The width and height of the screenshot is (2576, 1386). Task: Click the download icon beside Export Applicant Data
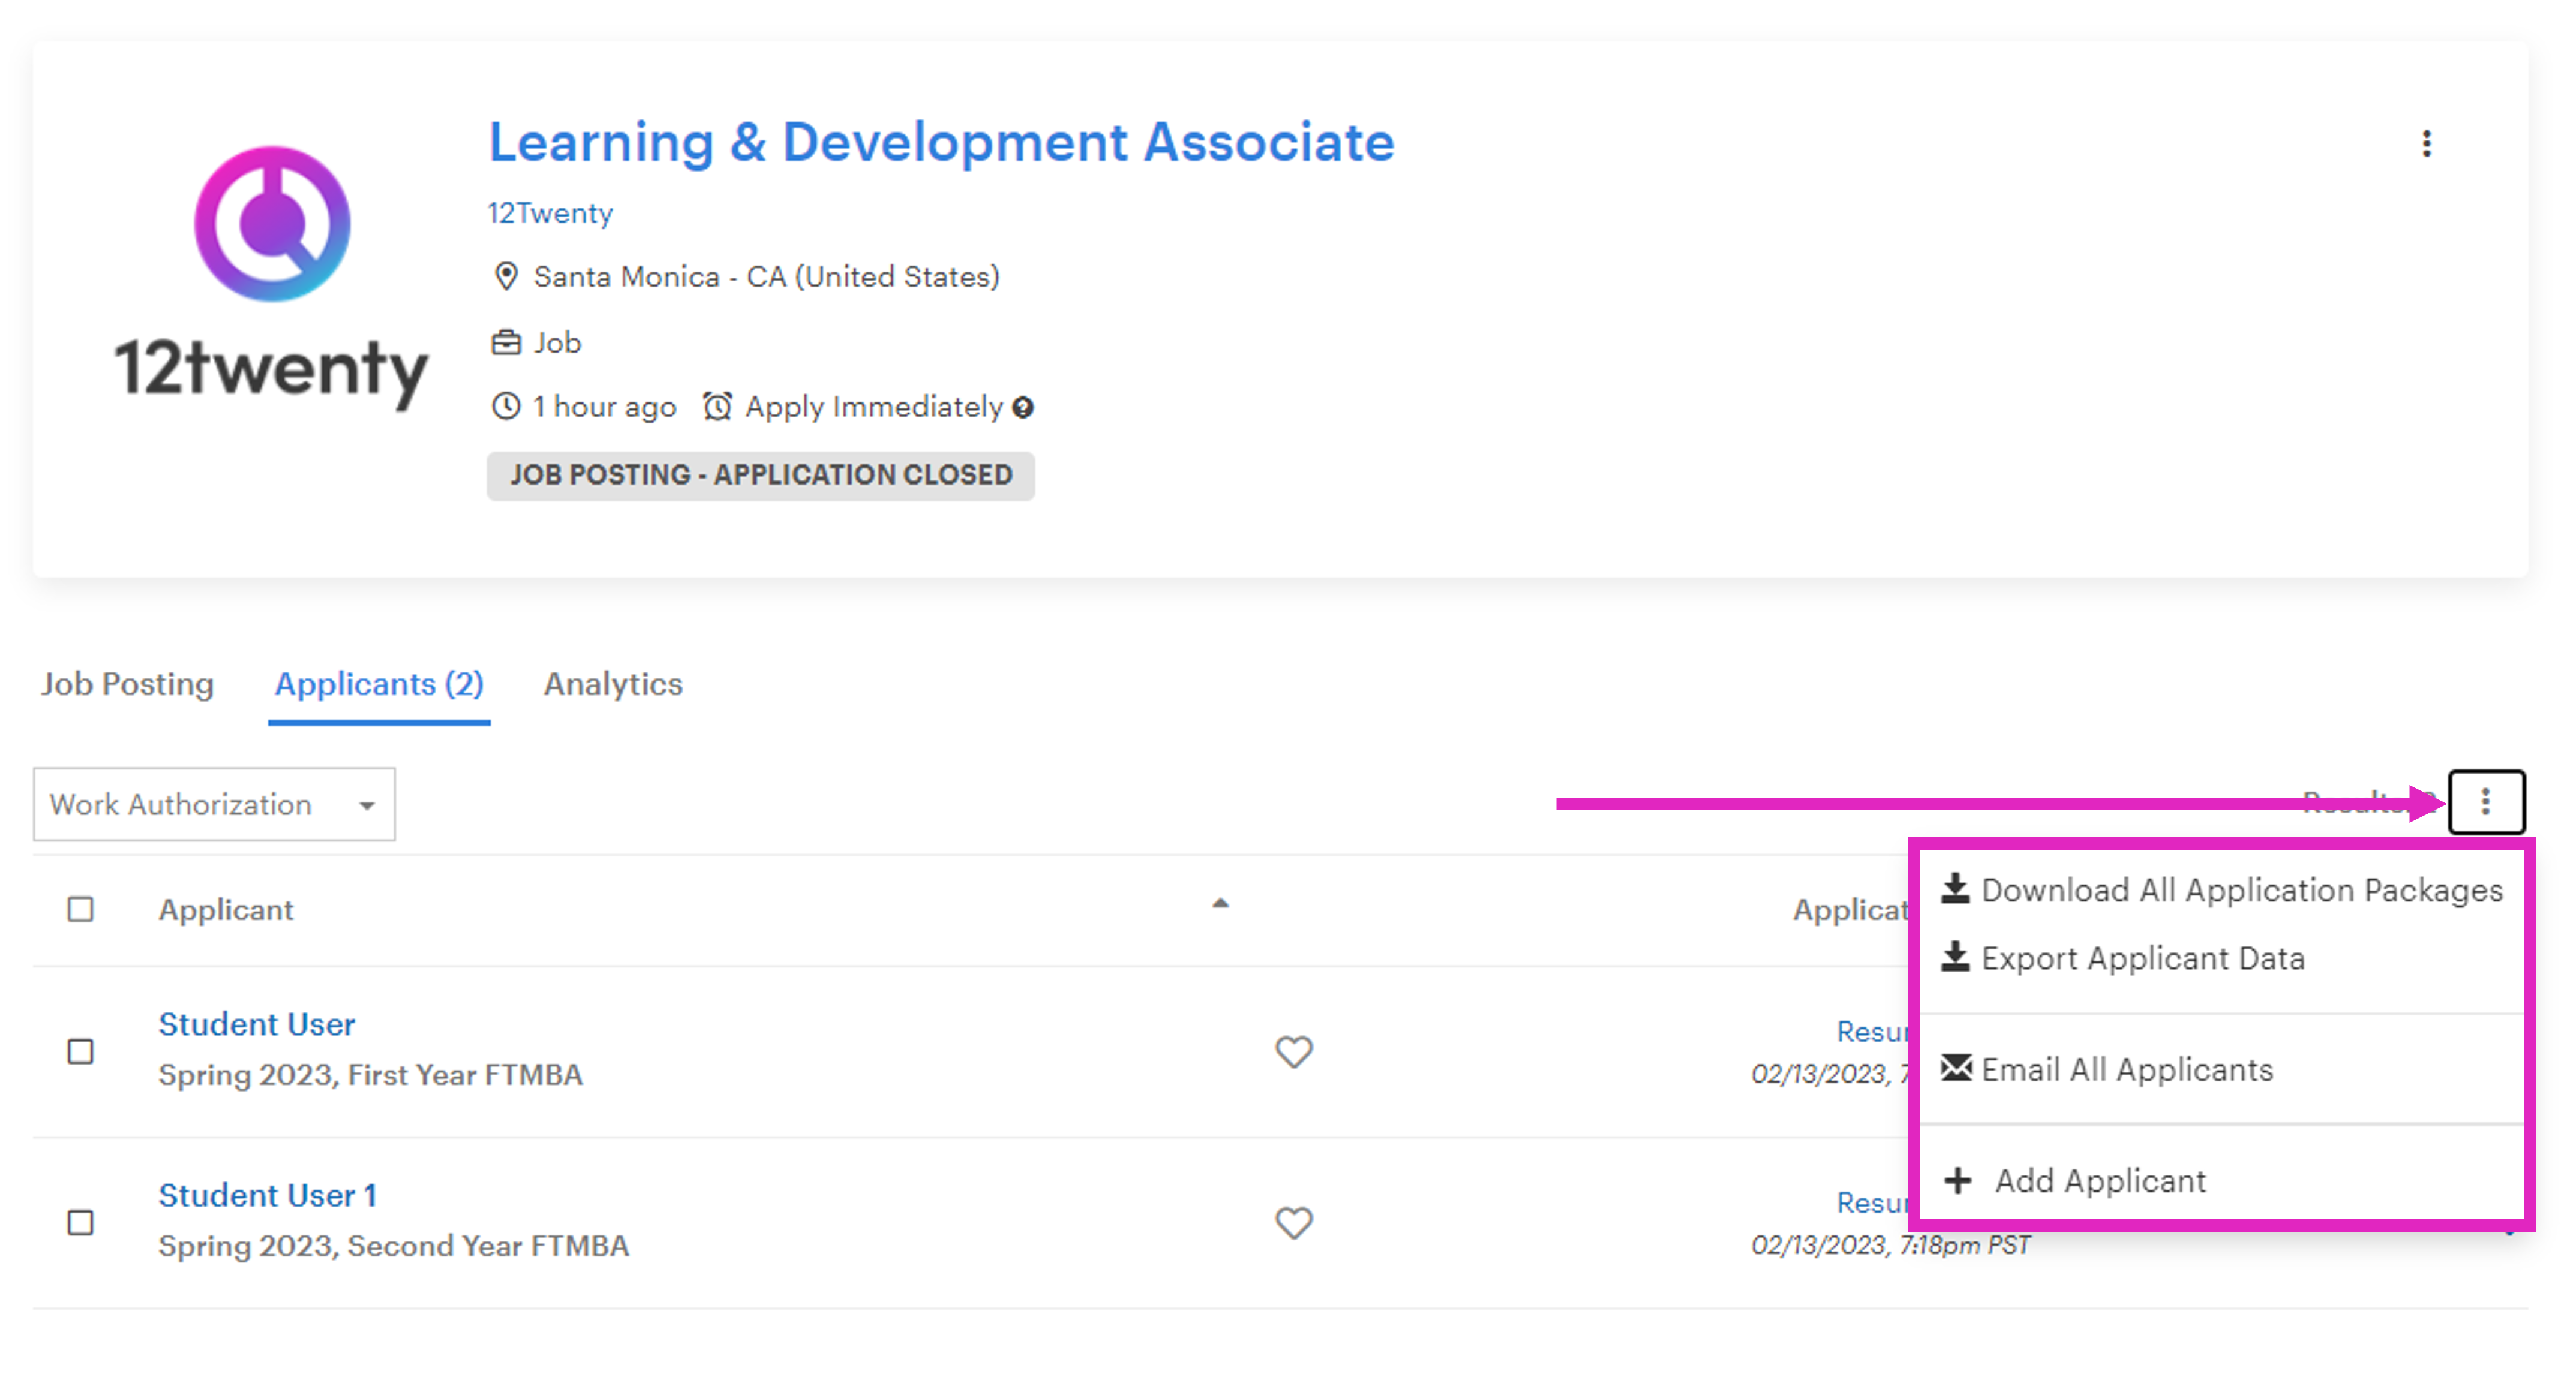(1955, 957)
